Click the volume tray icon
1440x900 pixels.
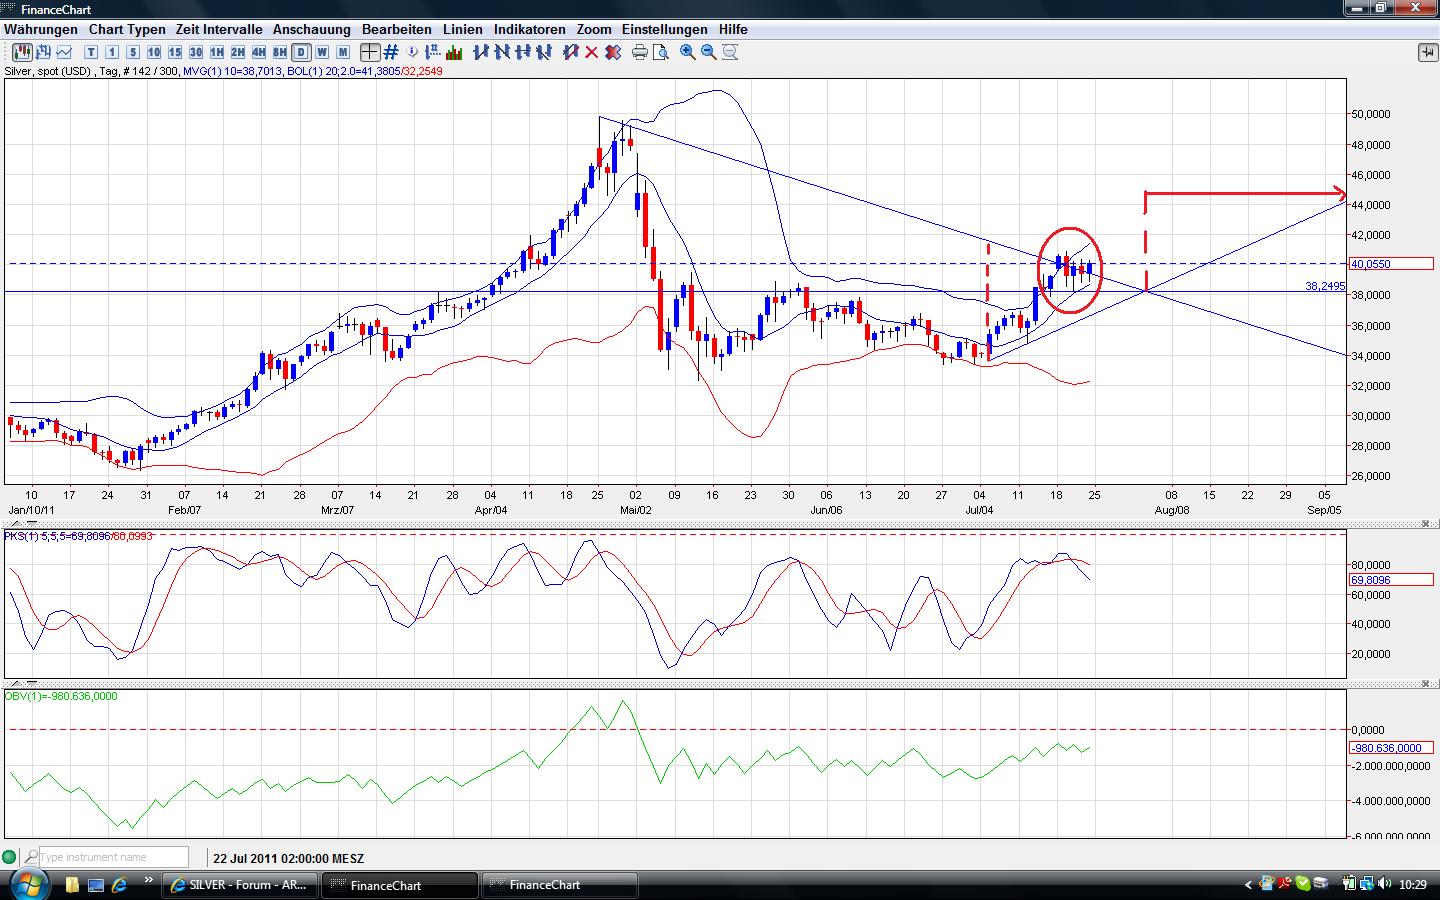tap(1384, 884)
